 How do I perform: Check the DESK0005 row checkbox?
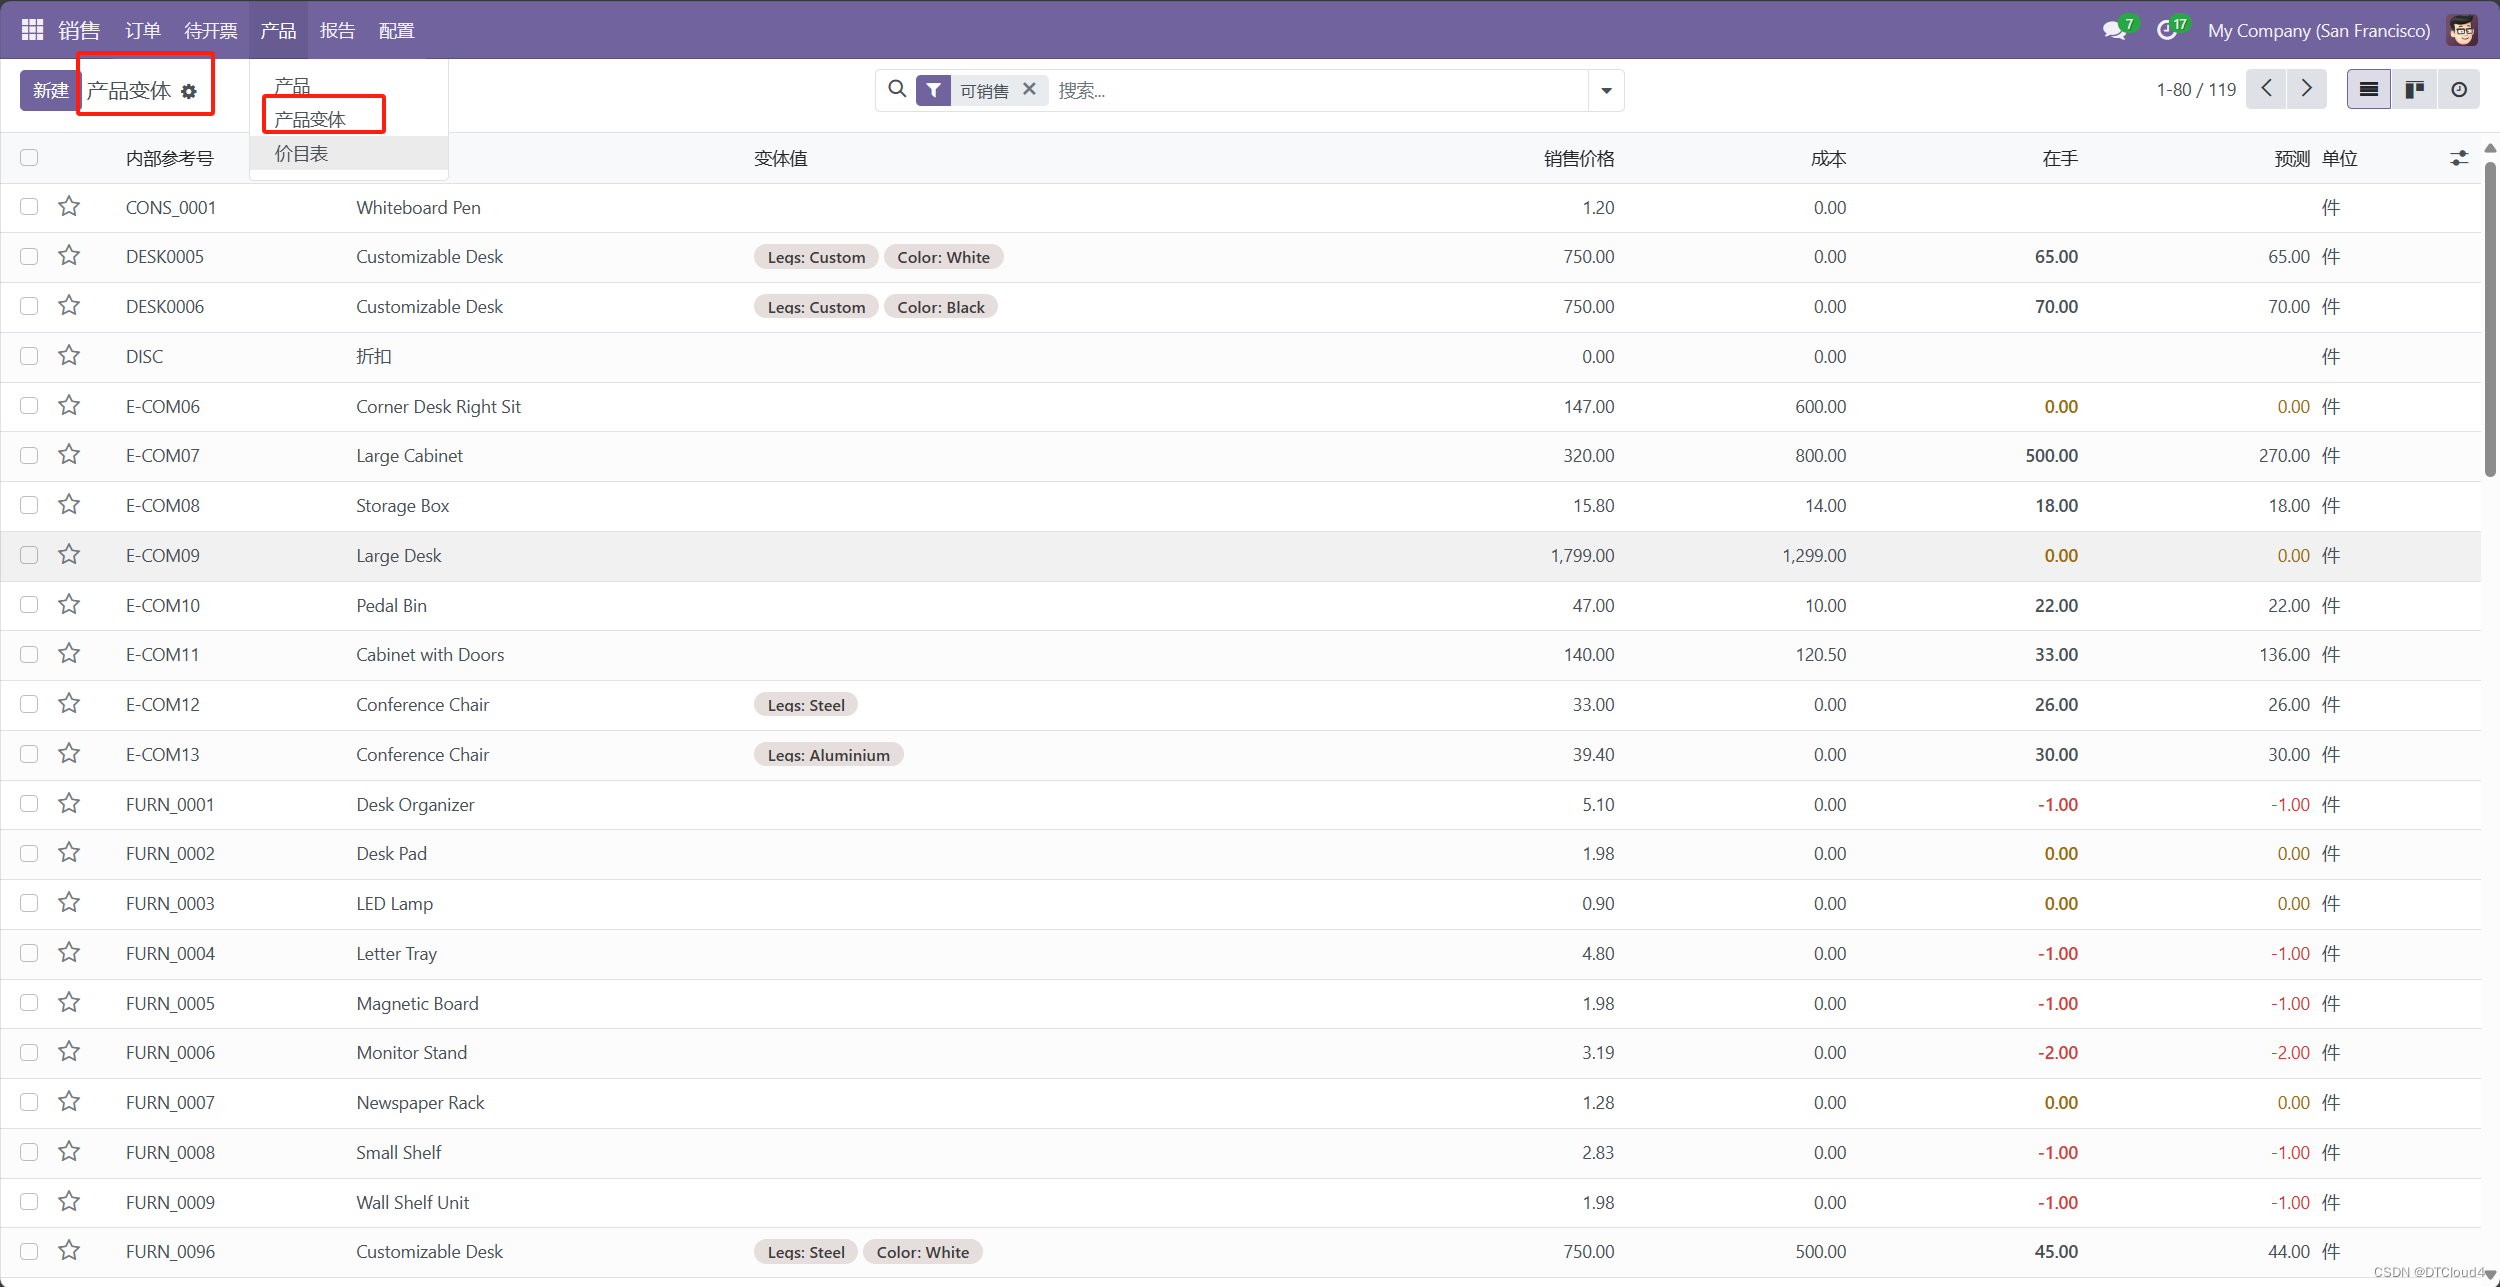pyautogui.click(x=29, y=257)
